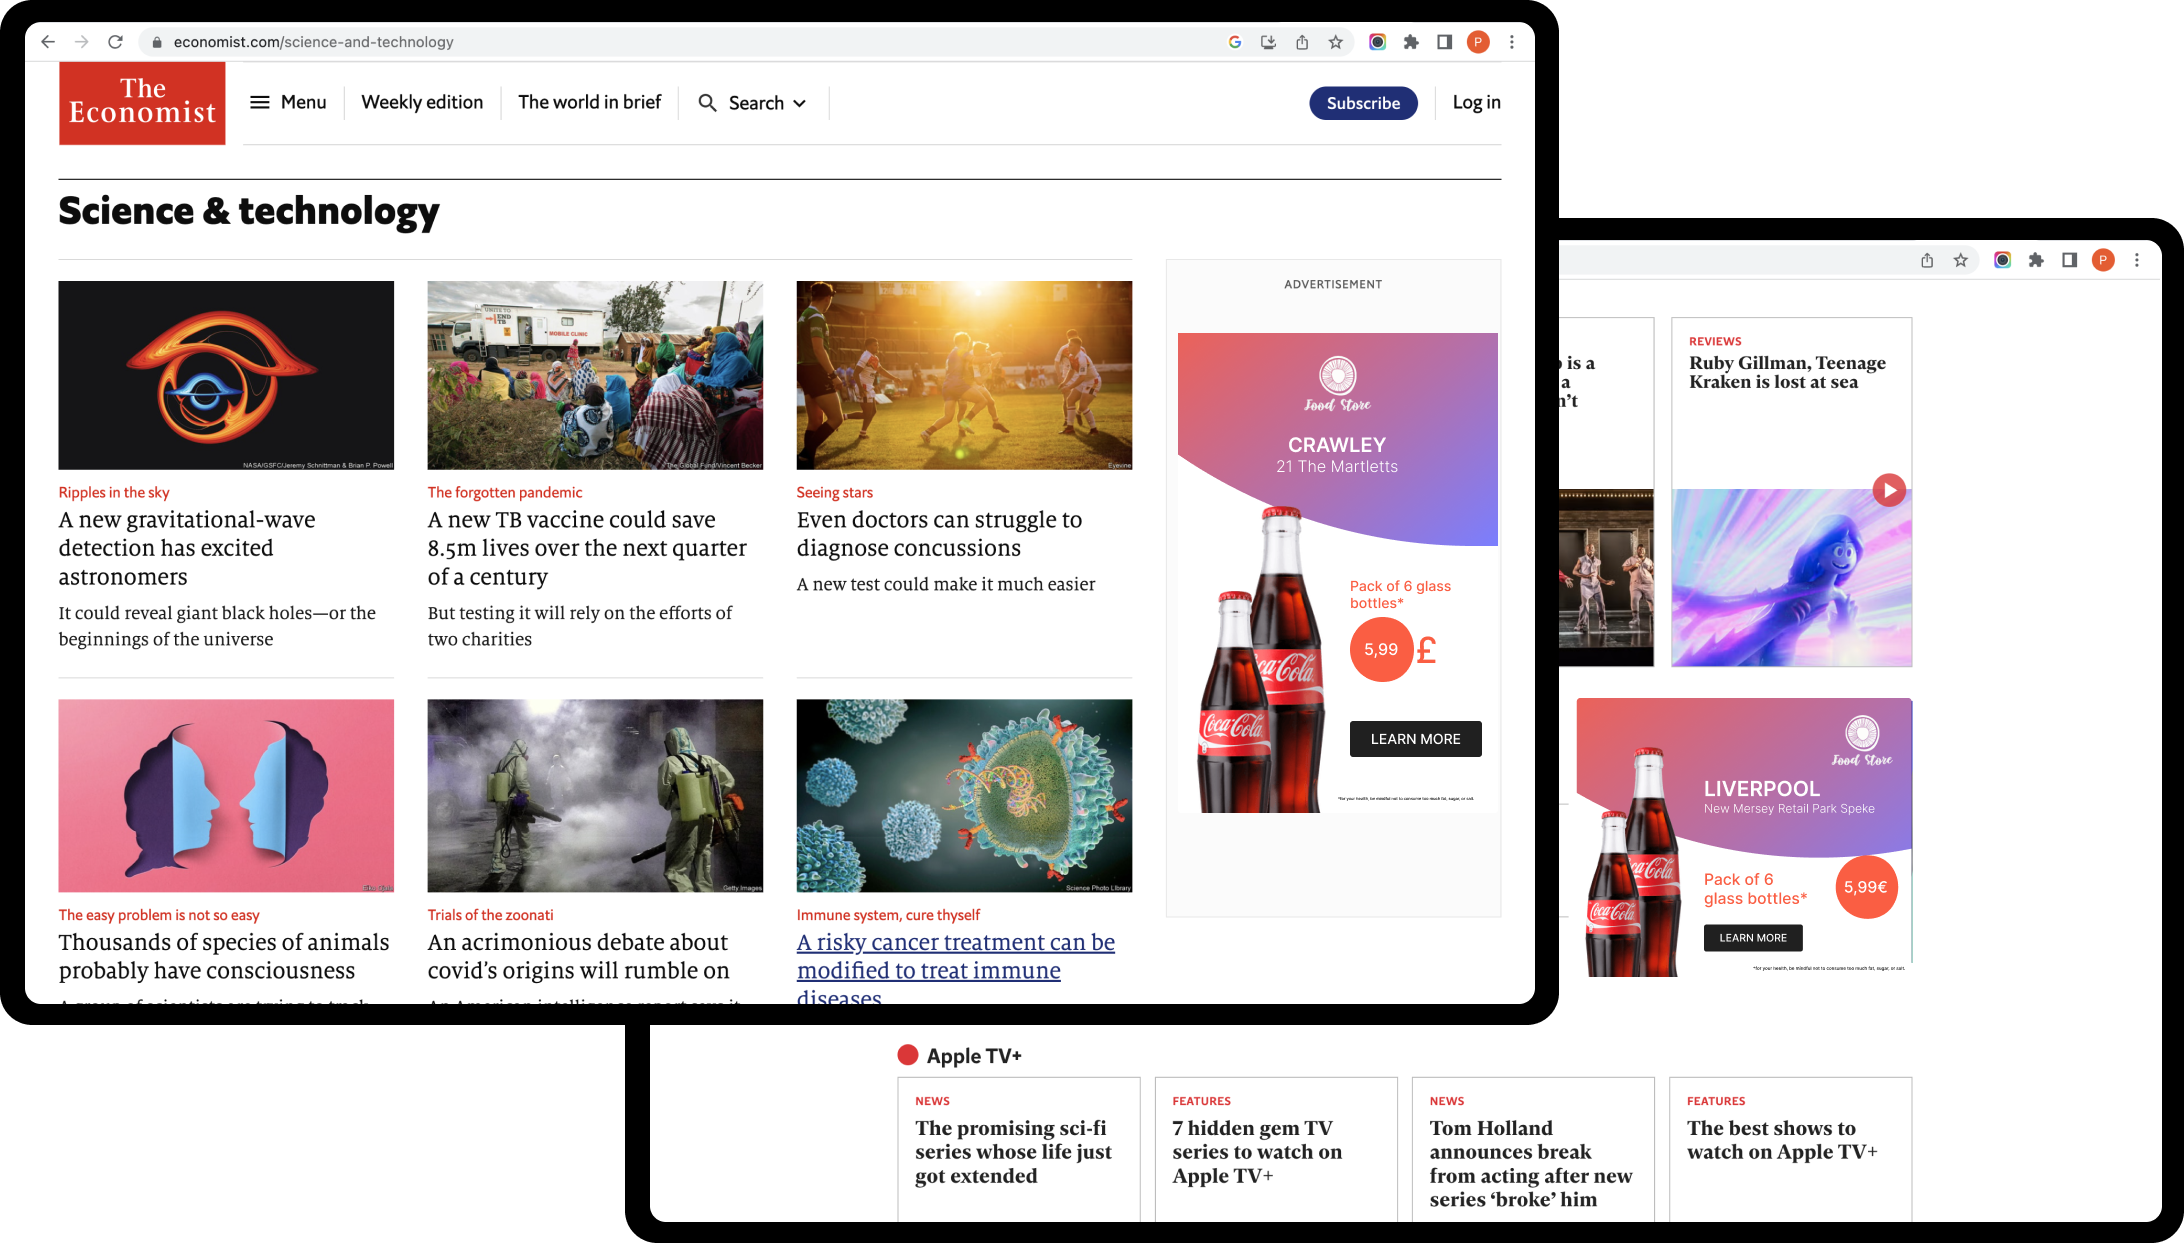Click the search magnifier icon
2184x1243 pixels.
click(707, 103)
